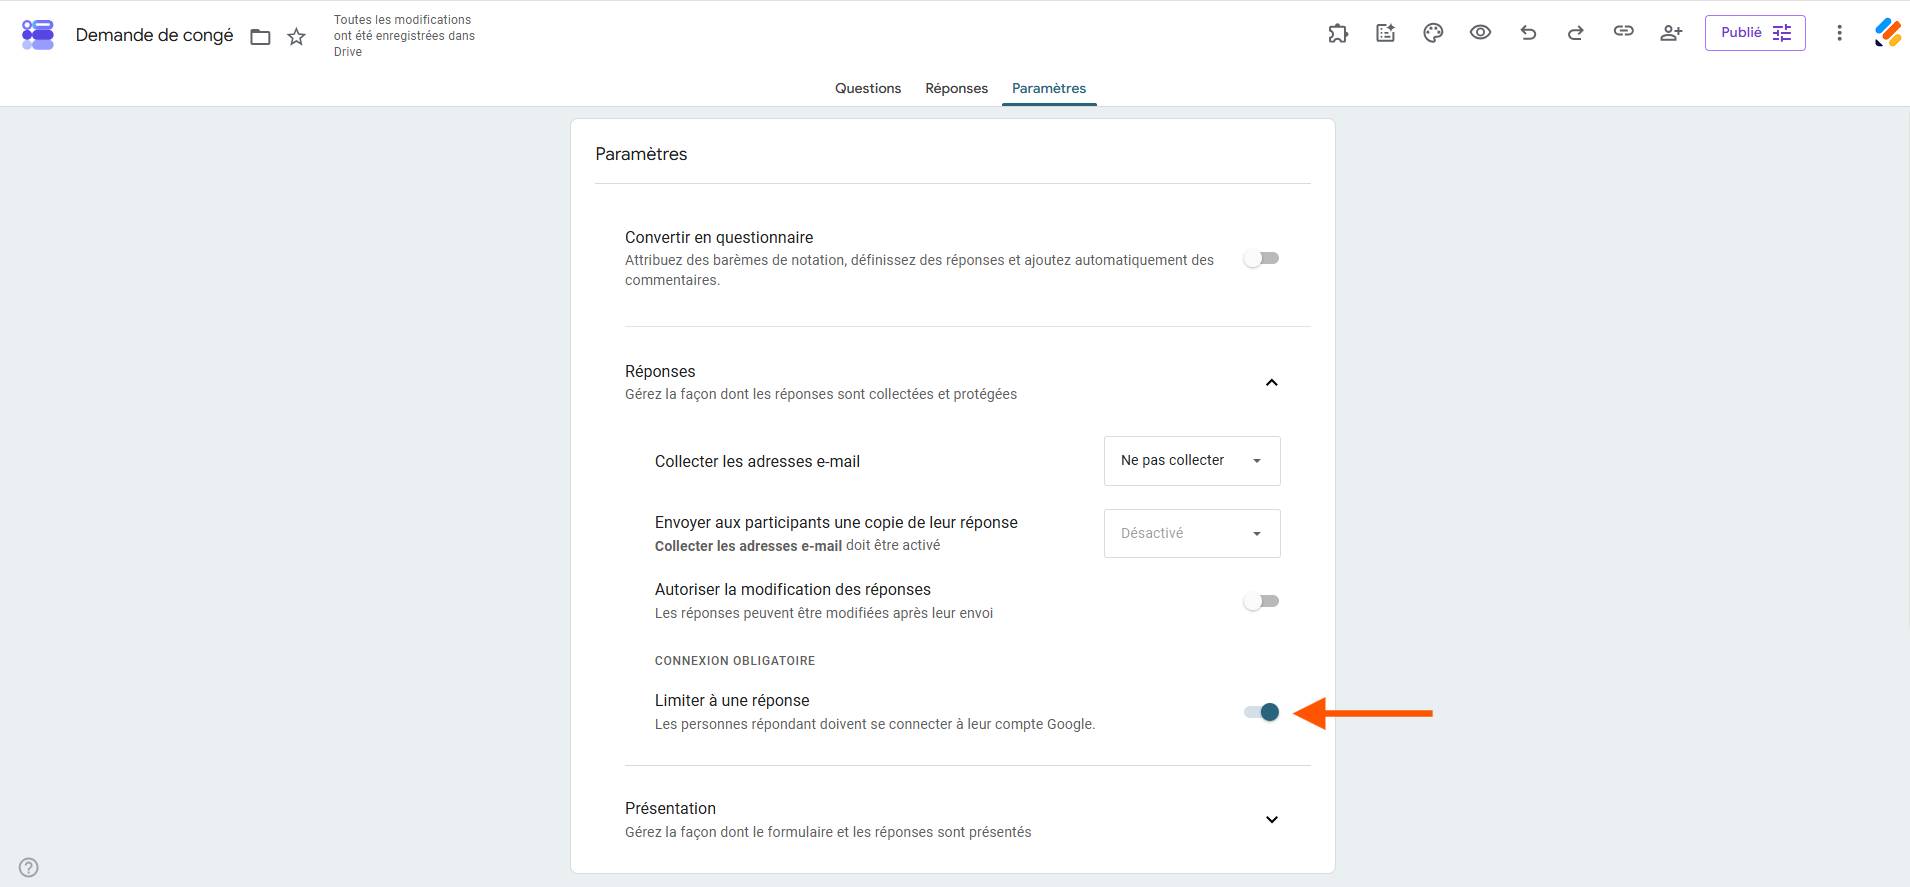1910x887 pixels.
Task: Open the add-ons puzzle icon
Action: (x=1338, y=33)
